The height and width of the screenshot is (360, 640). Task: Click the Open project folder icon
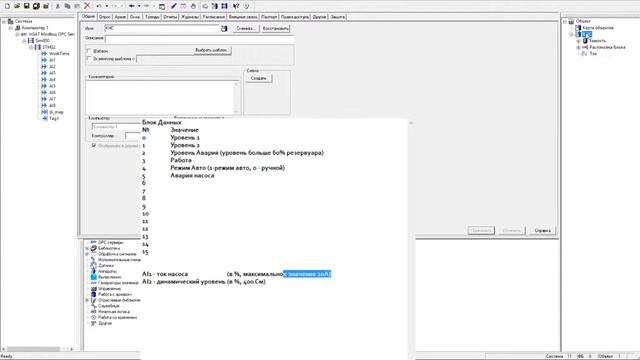coord(17,6)
